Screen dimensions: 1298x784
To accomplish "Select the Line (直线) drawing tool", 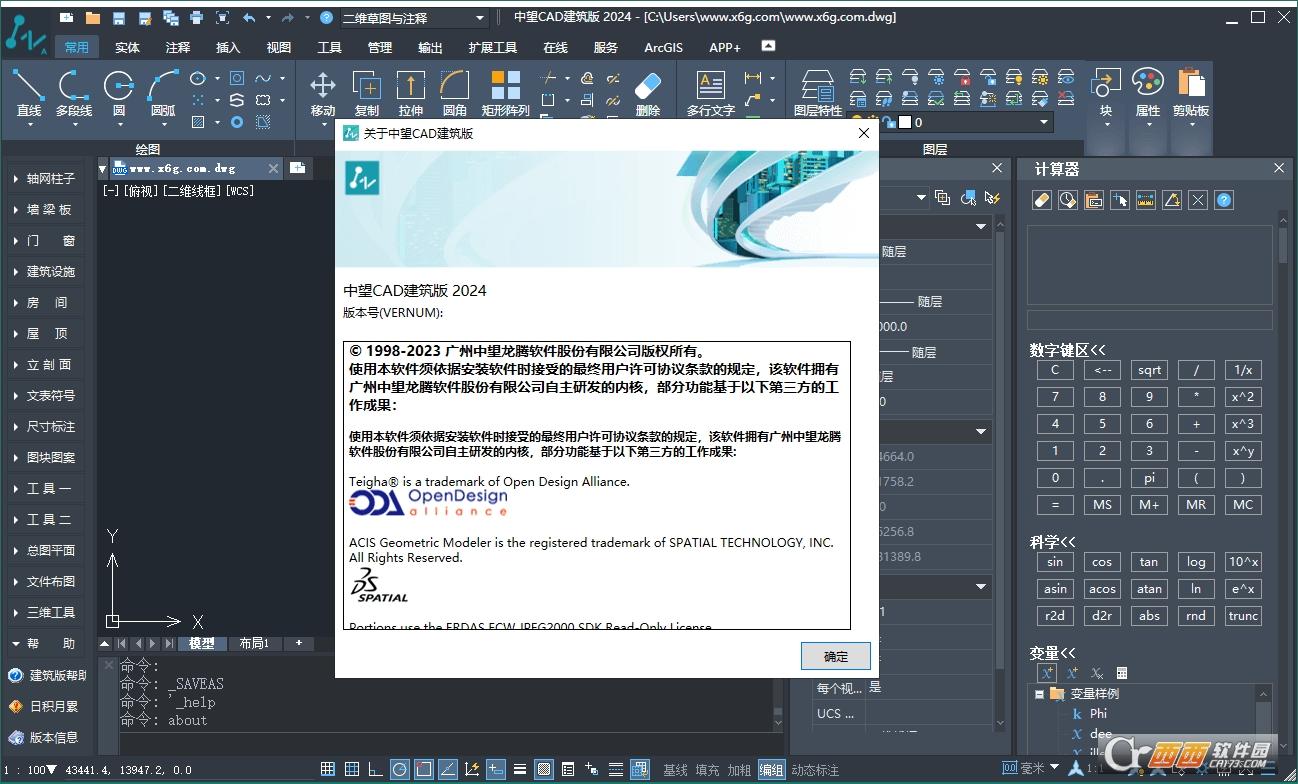I will [x=29, y=95].
